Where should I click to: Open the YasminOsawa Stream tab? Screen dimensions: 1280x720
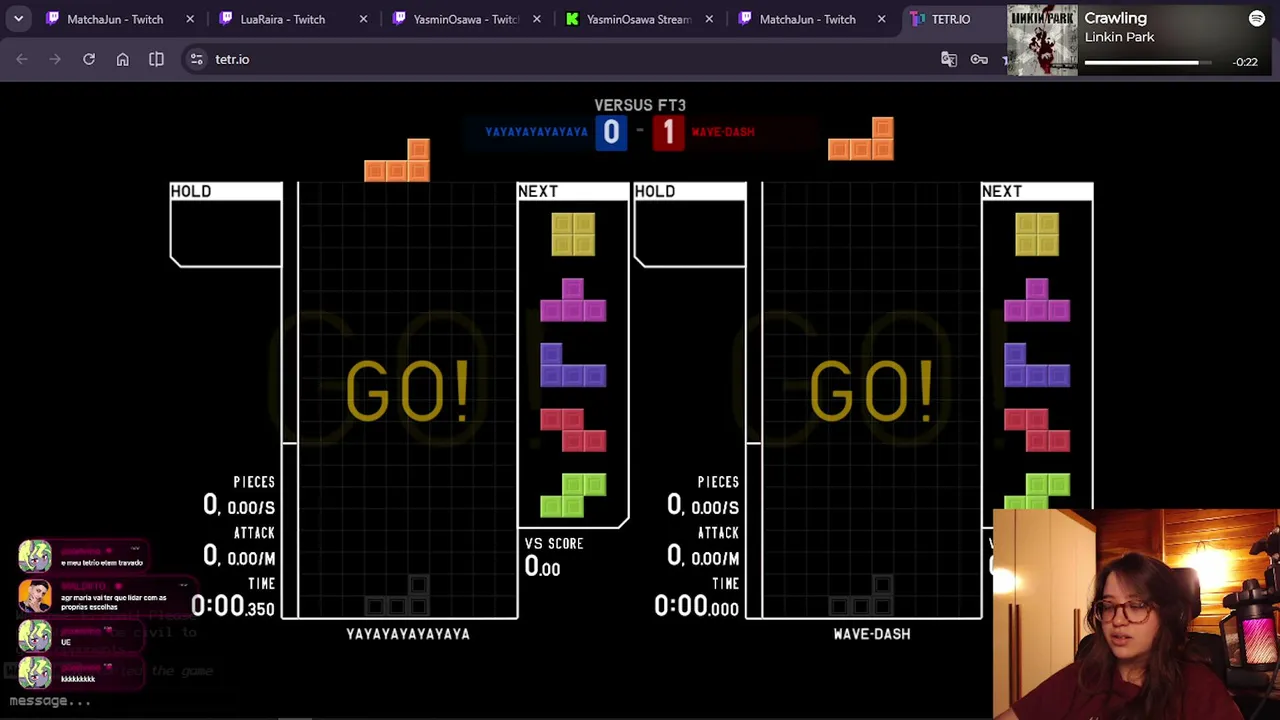point(639,19)
